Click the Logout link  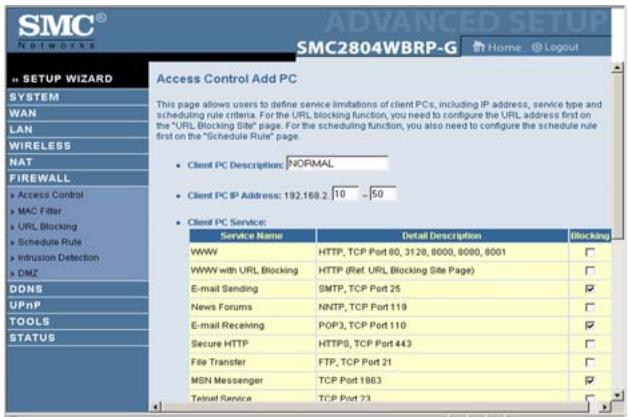pyautogui.click(x=555, y=48)
